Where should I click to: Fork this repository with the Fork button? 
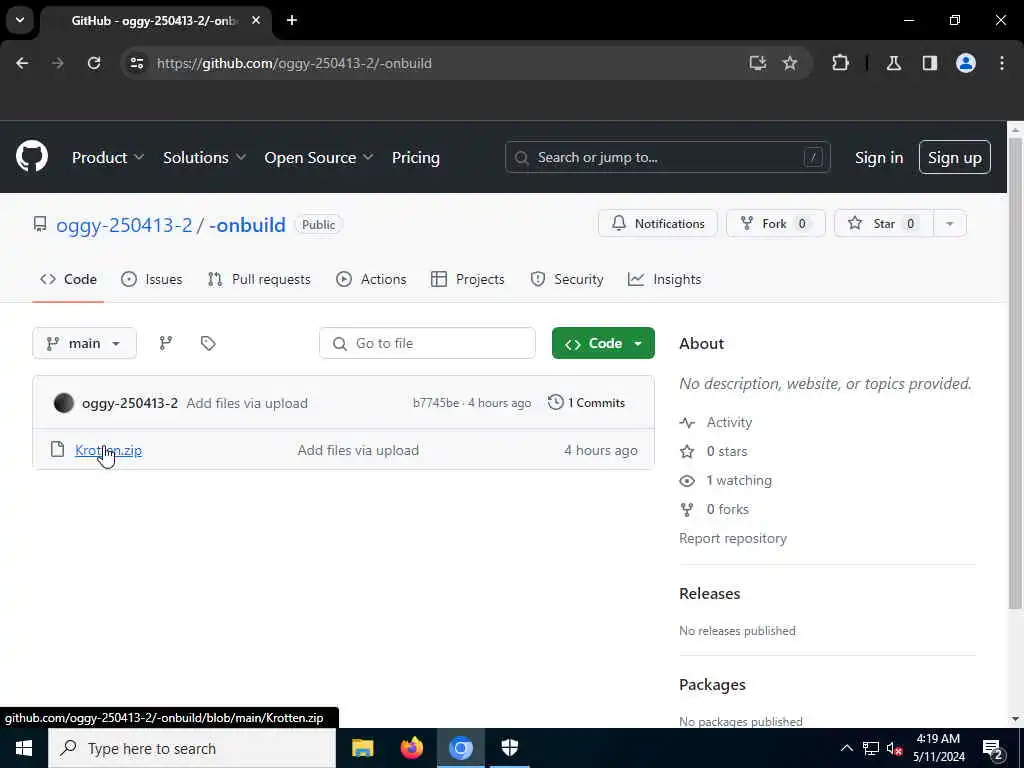(775, 223)
